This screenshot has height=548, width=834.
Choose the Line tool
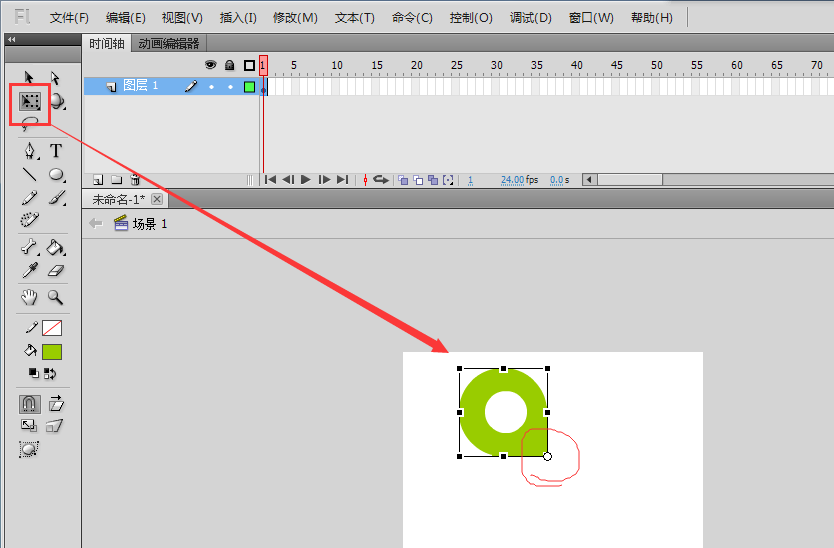click(x=30, y=175)
